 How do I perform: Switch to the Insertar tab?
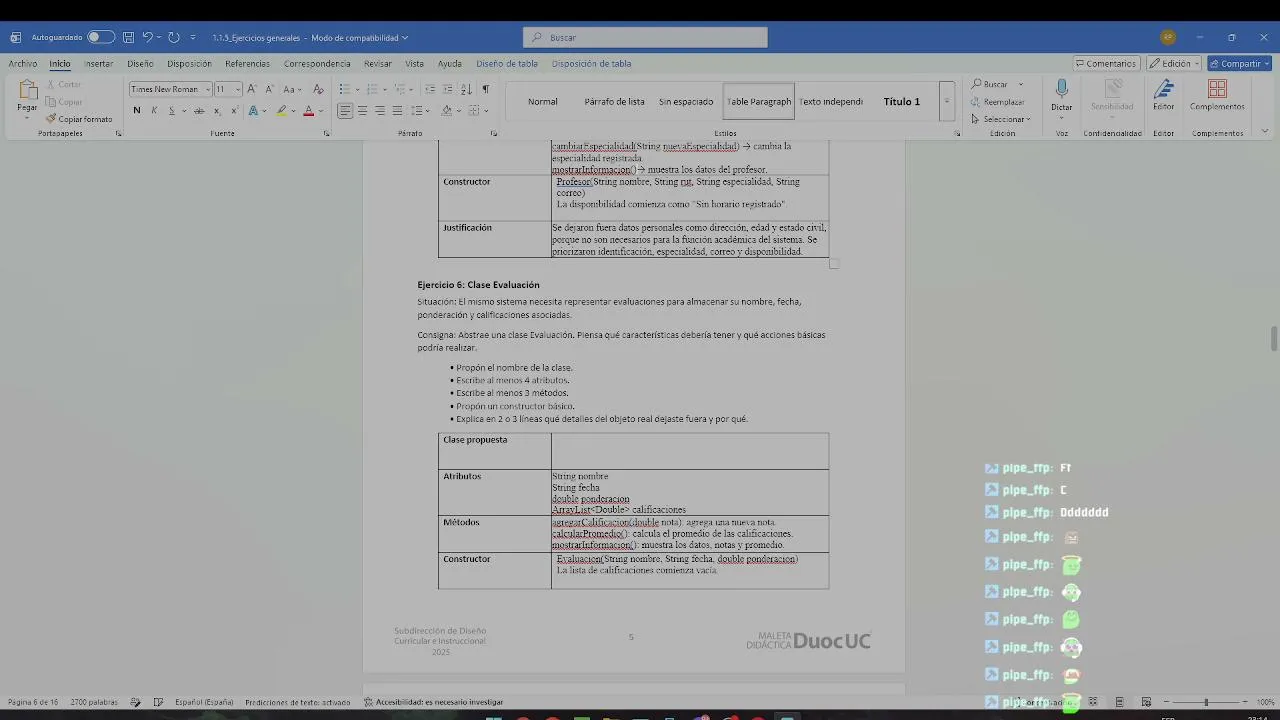[98, 63]
